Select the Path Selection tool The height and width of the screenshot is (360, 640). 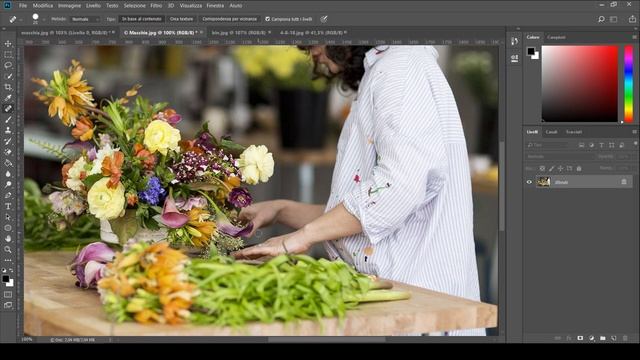(x=8, y=217)
